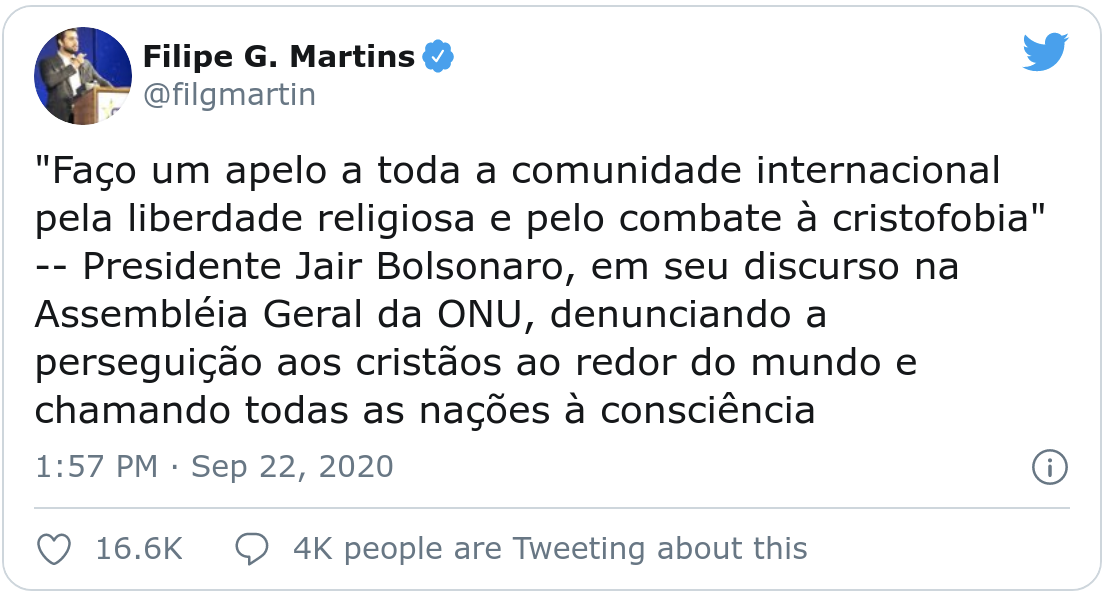Click the blue verified badge

point(438,57)
